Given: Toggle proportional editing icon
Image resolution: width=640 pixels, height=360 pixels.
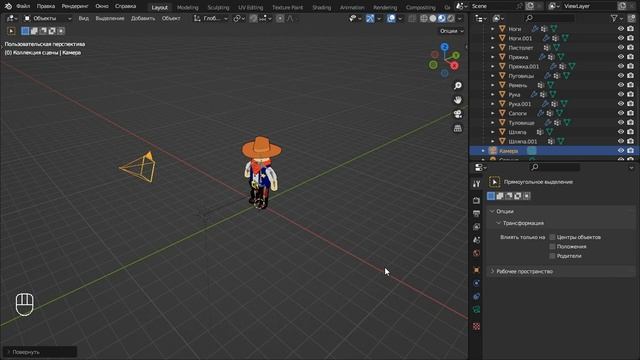Looking at the screenshot, I should [x=280, y=18].
